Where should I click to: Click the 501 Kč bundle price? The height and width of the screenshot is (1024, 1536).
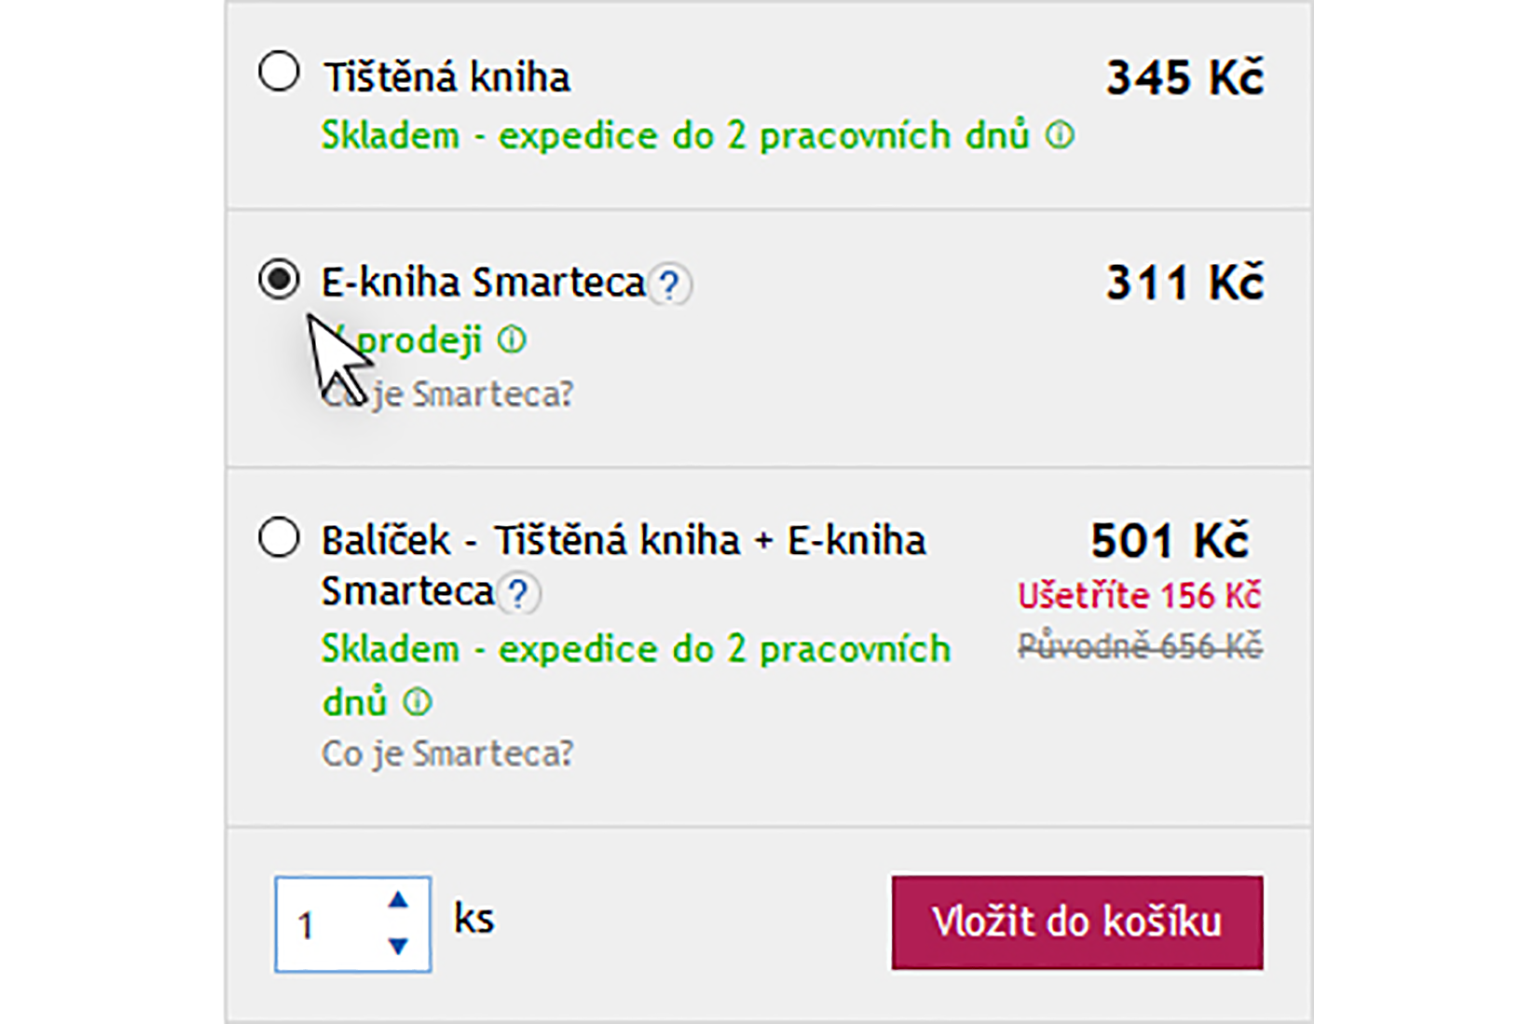pyautogui.click(x=1169, y=541)
